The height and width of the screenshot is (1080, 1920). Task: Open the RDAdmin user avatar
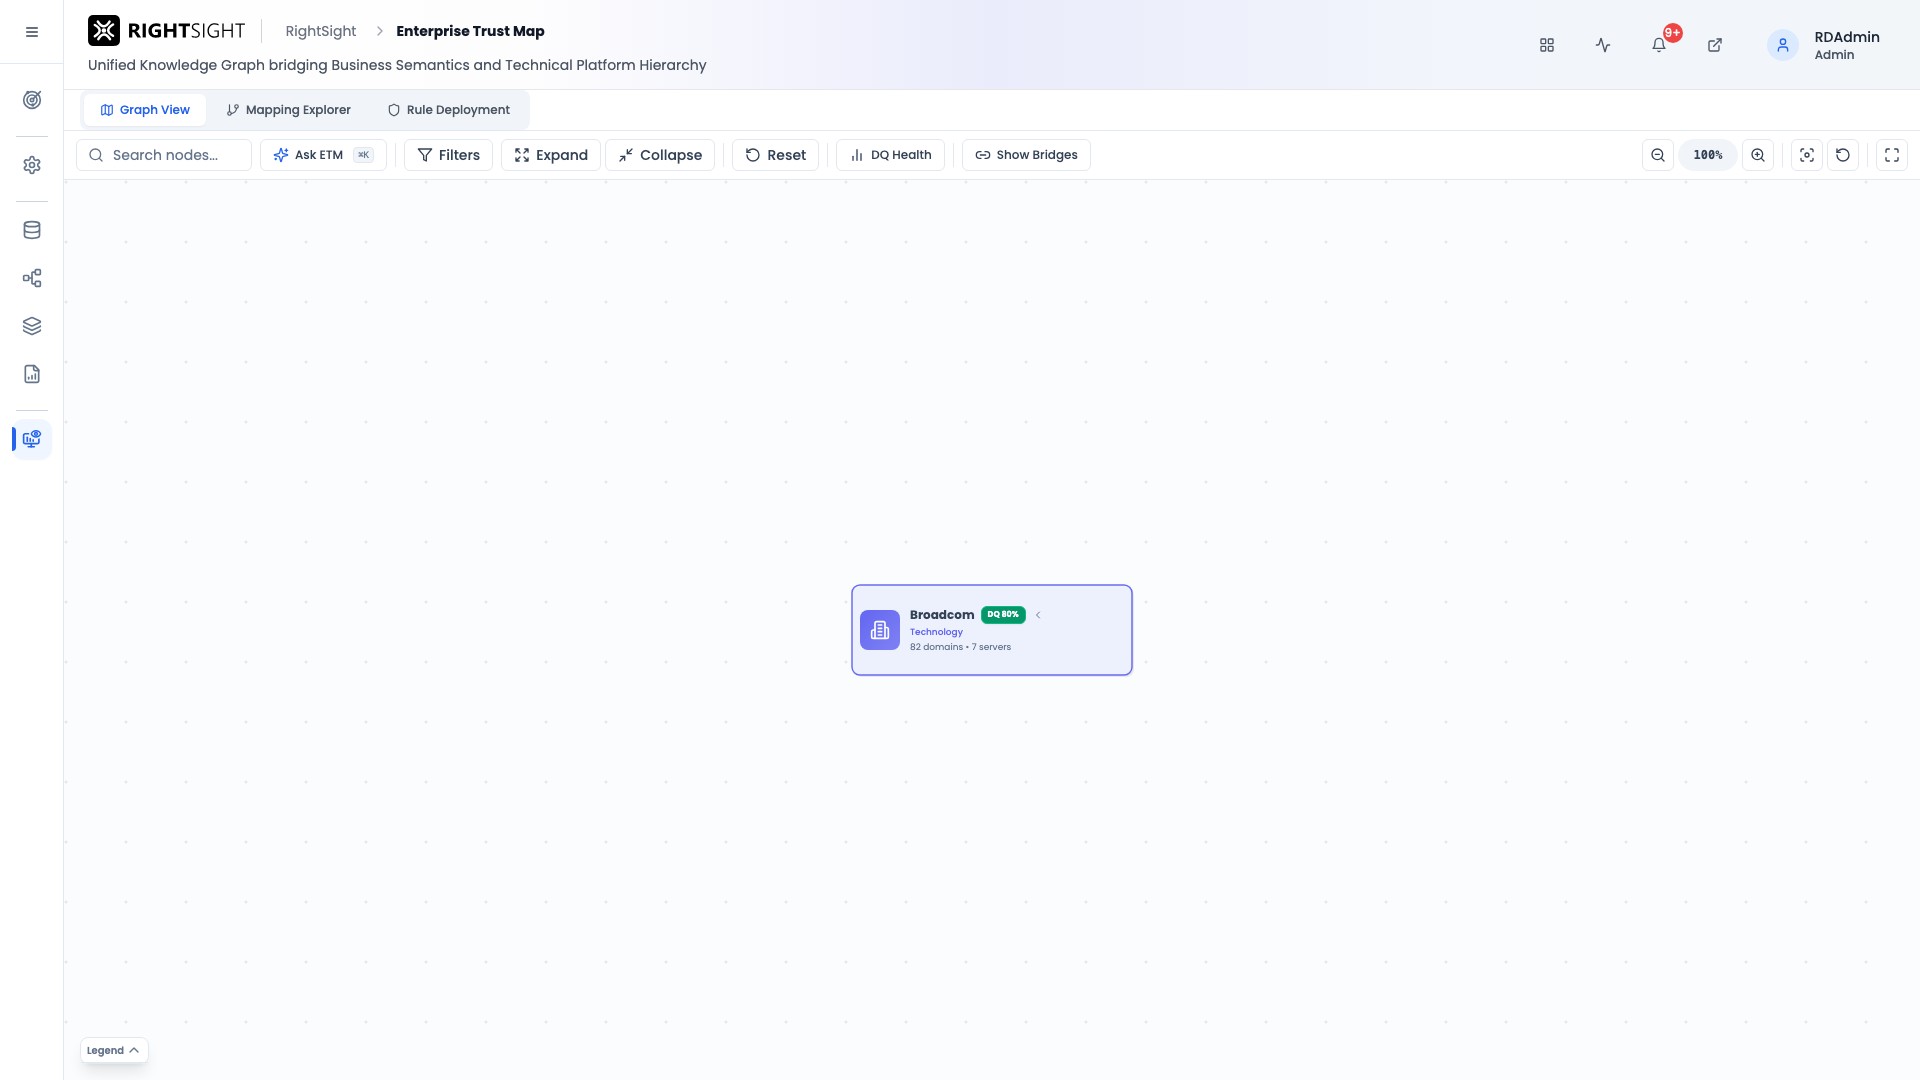click(1783, 45)
